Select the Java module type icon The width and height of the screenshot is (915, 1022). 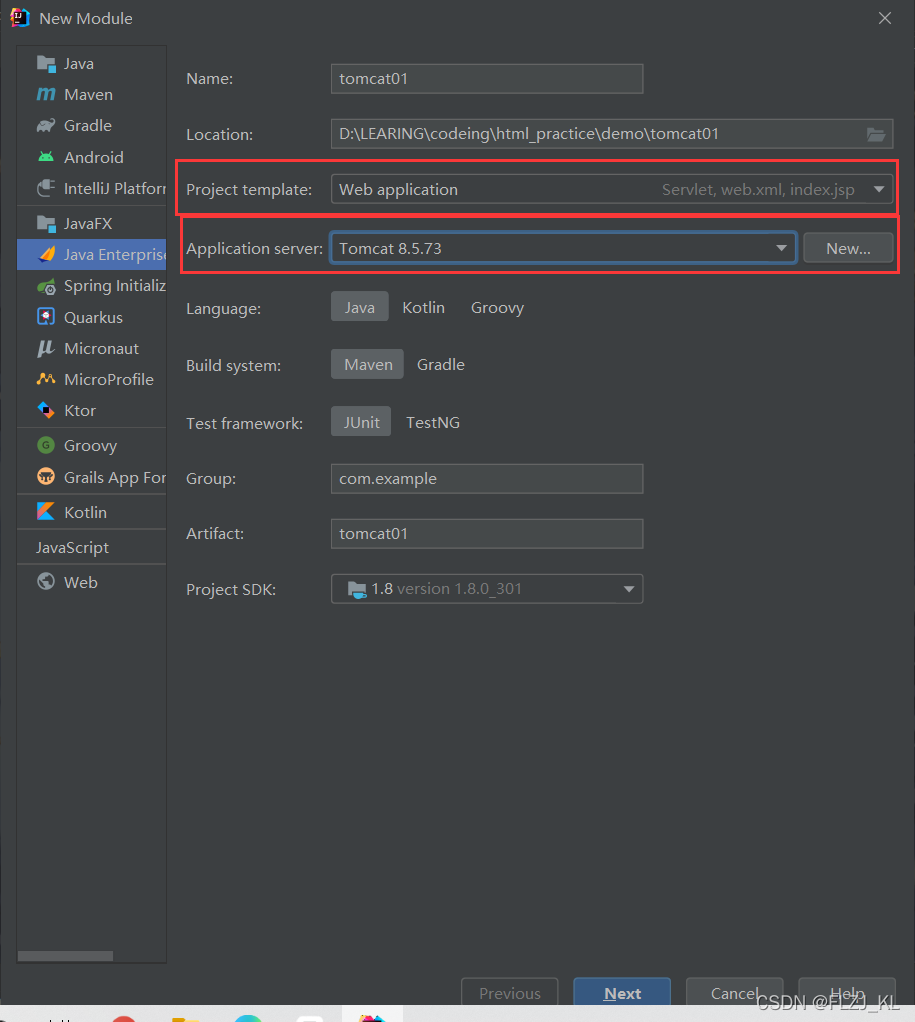click(46, 63)
